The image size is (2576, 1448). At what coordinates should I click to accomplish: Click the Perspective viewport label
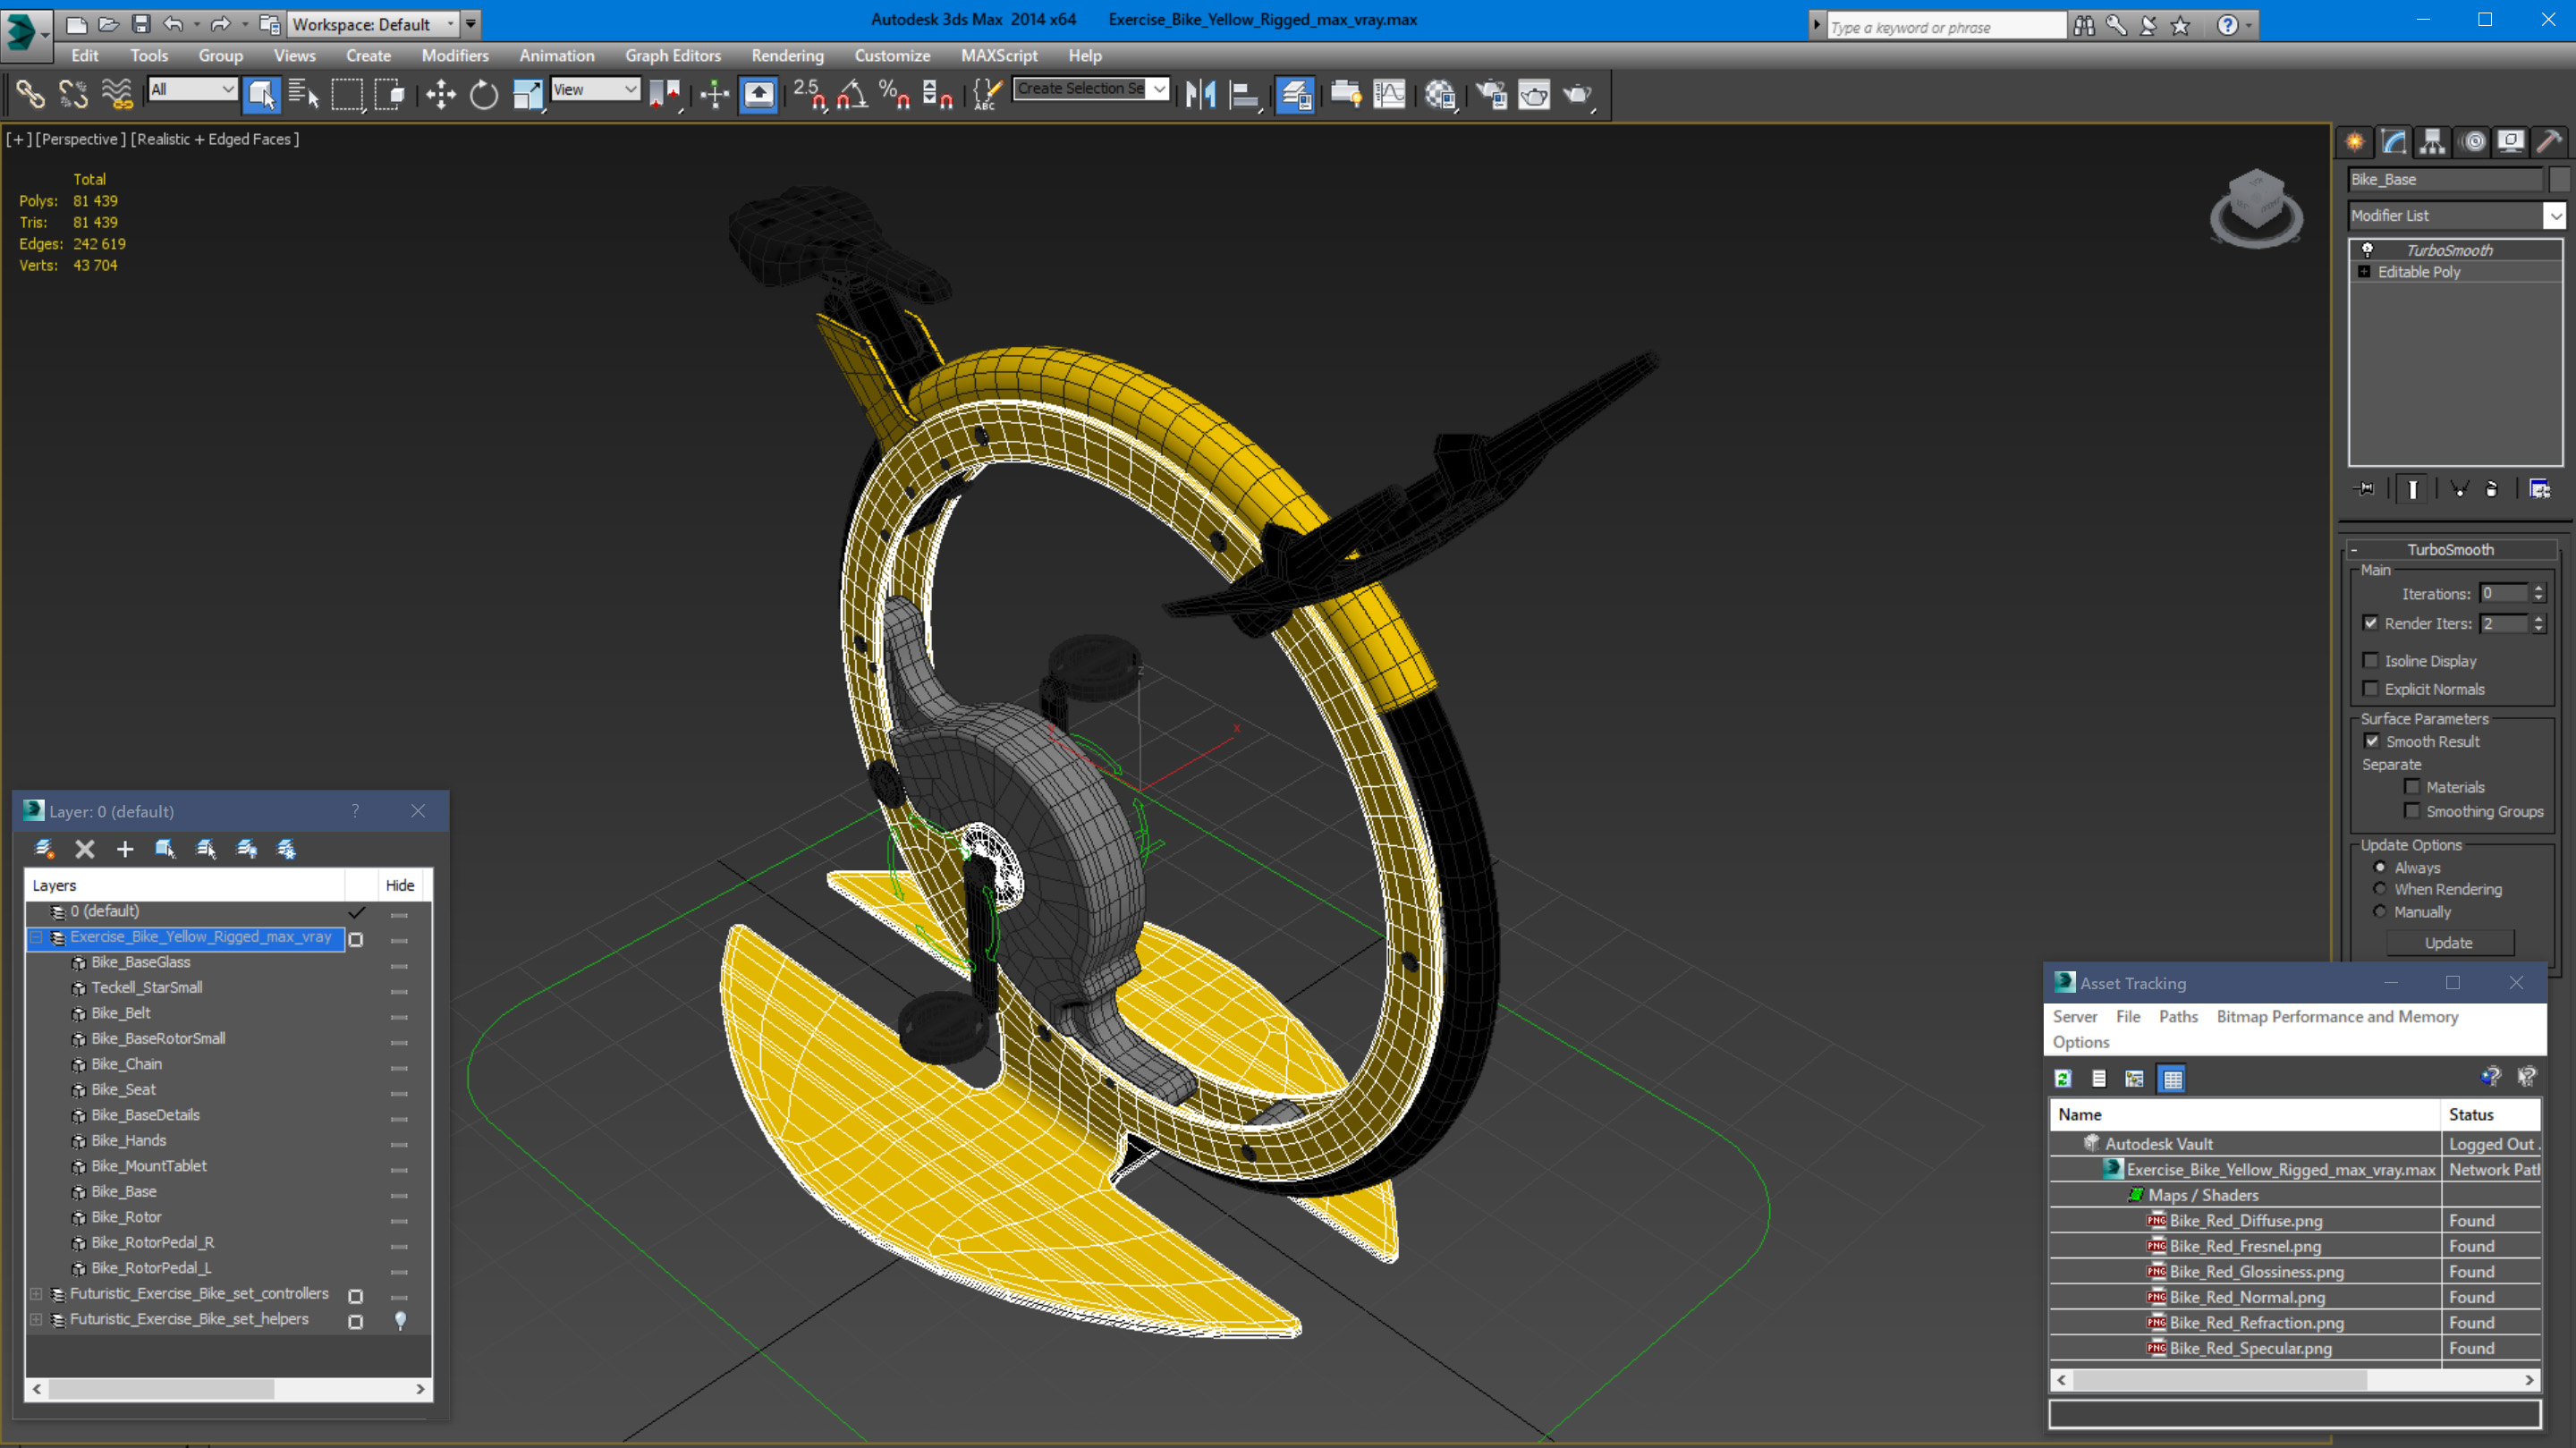pyautogui.click(x=80, y=139)
